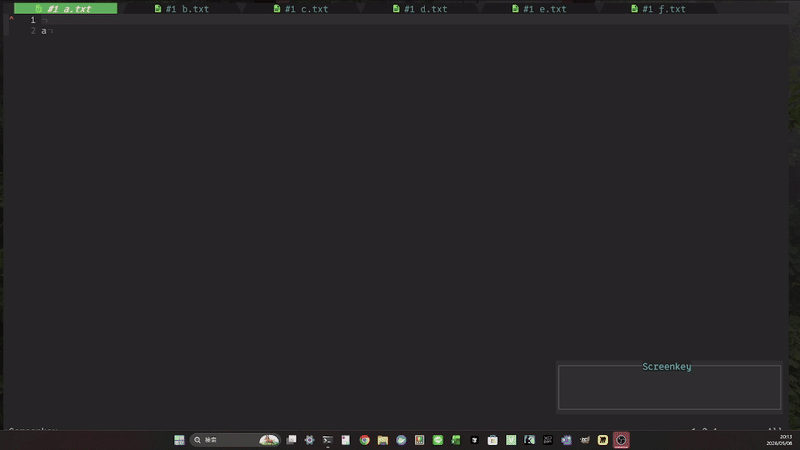Click the file icon on d.txt tab
Image resolution: width=800 pixels, height=450 pixels.
(x=396, y=9)
